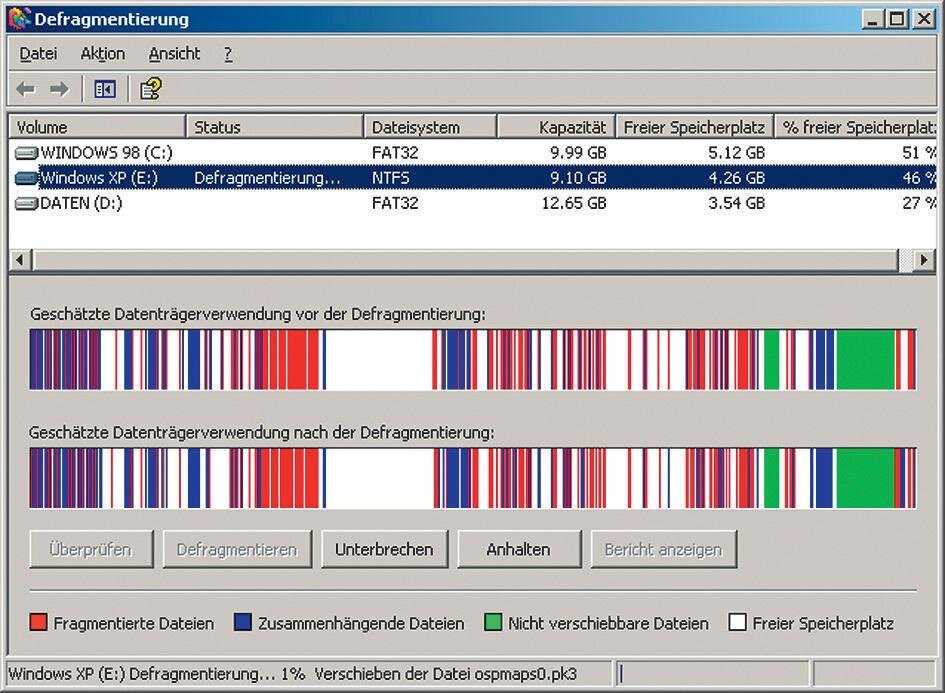Open the Datei menu
Screen dimensions: 945x693
[38, 54]
